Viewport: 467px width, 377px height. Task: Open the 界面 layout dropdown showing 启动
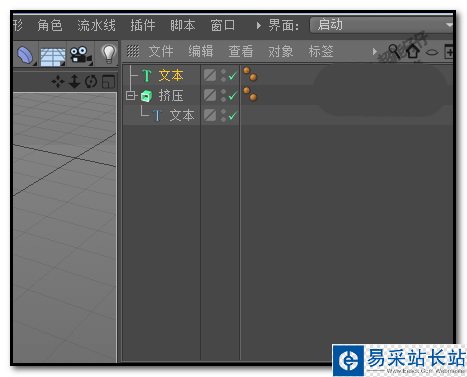pos(381,25)
